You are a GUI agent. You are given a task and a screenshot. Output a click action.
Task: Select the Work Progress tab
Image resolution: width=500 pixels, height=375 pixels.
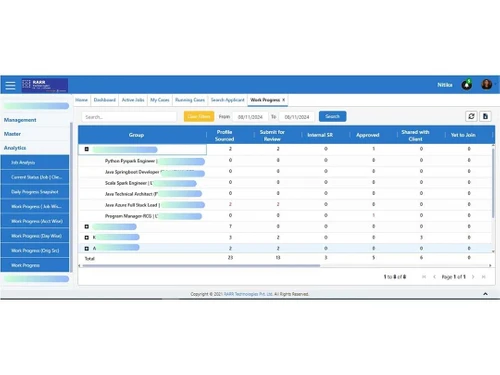click(x=265, y=100)
